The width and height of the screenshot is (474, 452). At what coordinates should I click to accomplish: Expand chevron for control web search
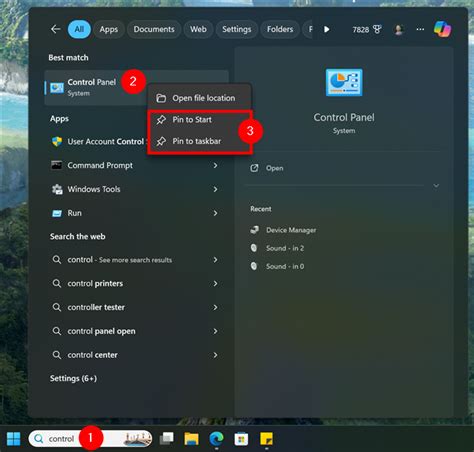216,260
